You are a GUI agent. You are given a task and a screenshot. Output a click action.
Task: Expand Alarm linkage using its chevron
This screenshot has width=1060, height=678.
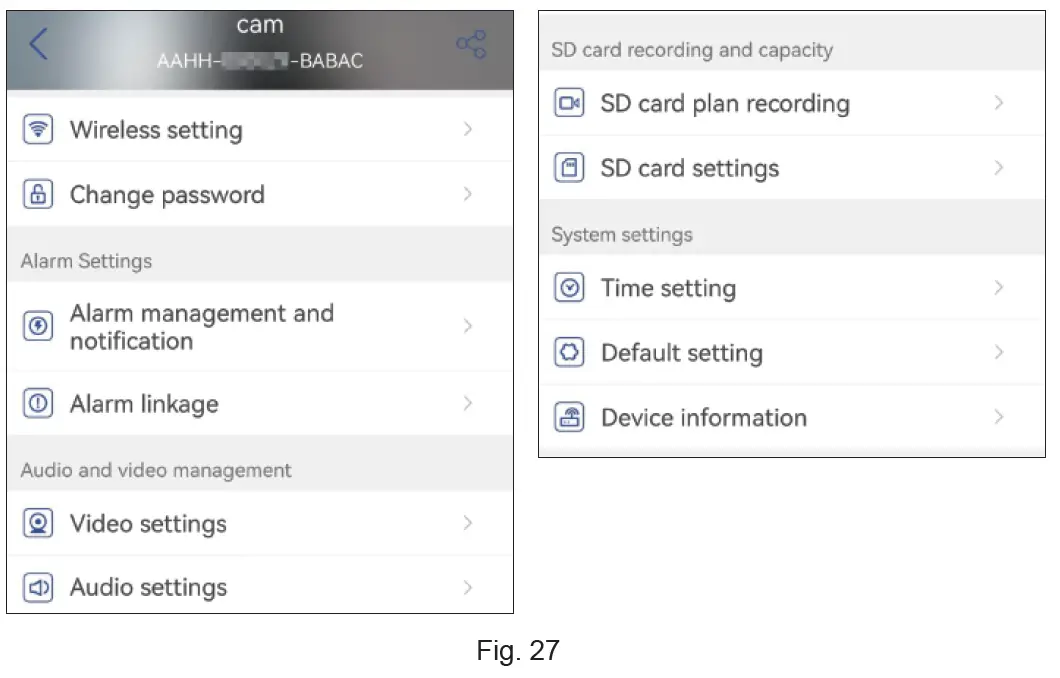coord(468,404)
